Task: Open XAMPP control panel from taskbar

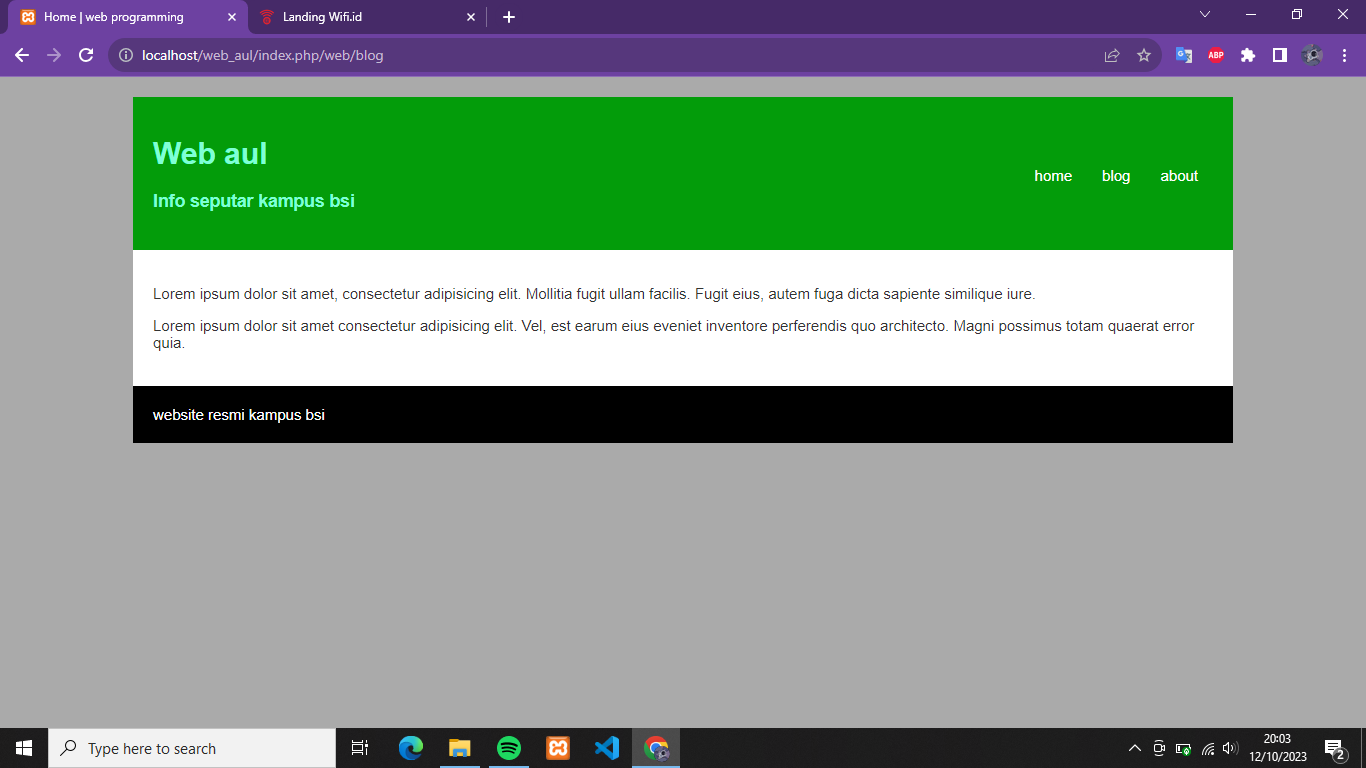Action: tap(558, 748)
